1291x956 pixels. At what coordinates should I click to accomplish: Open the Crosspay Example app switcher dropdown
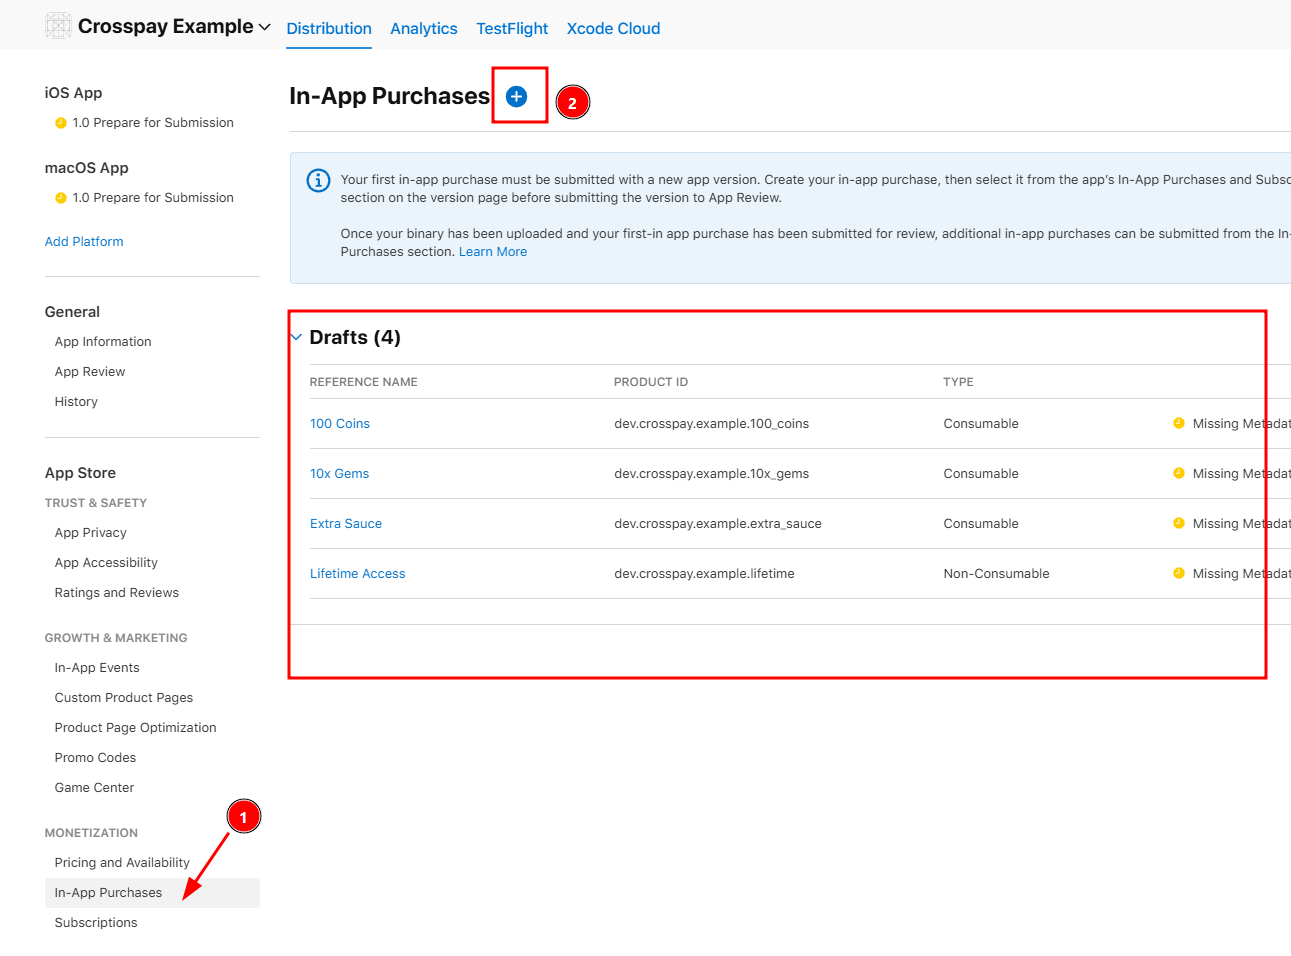(265, 27)
